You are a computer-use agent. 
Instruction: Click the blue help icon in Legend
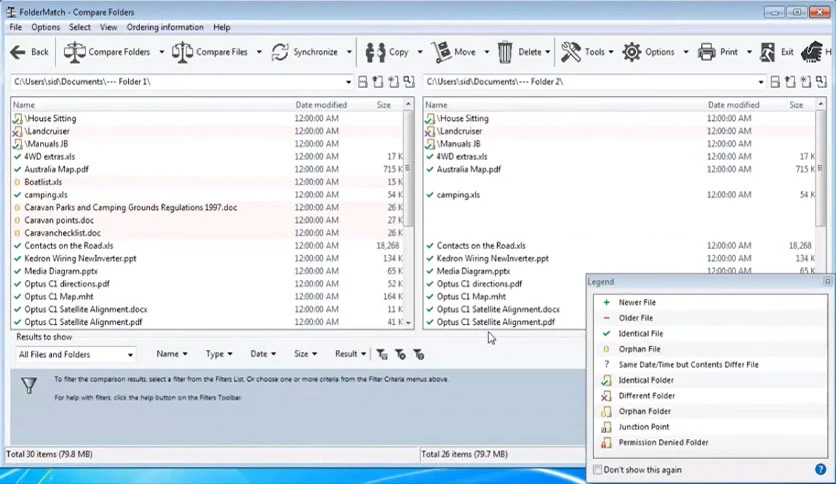[x=821, y=469]
